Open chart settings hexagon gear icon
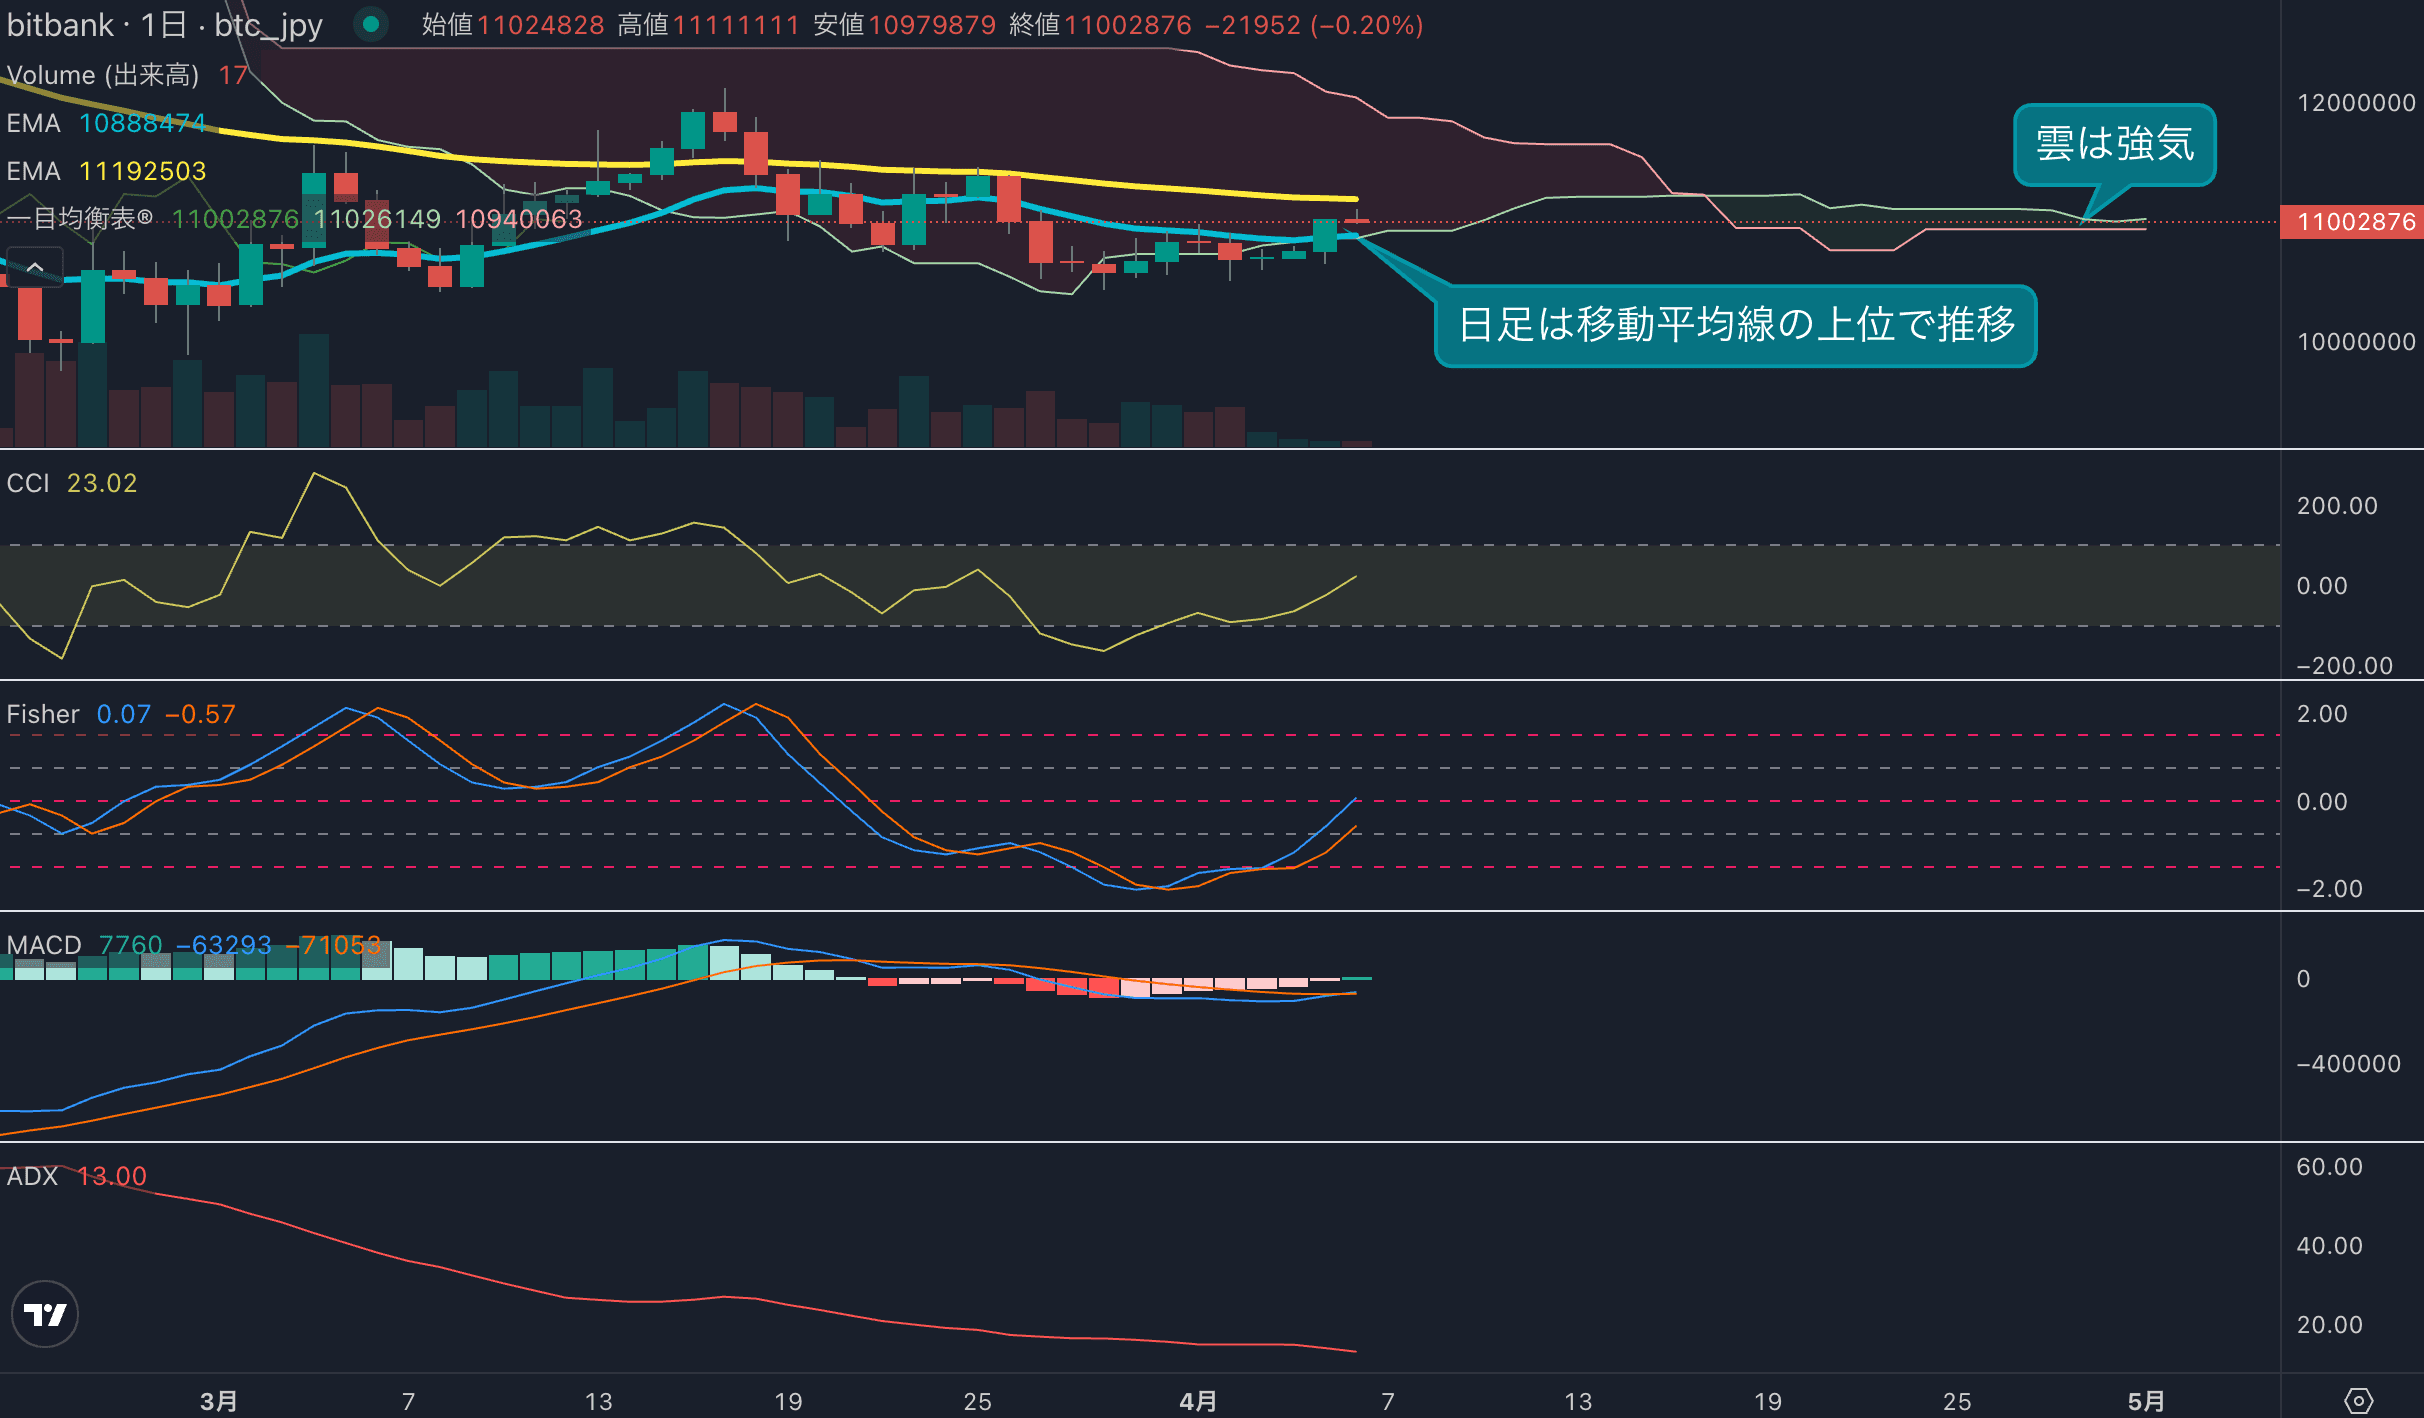Screen dimensions: 2424x1418 pos(2358,1400)
